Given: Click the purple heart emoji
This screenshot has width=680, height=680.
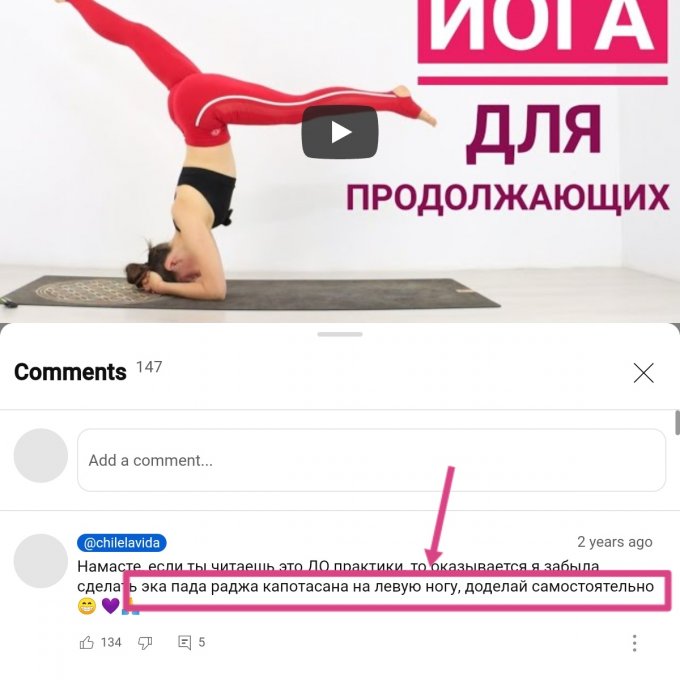Looking at the screenshot, I should pyautogui.click(x=111, y=606).
